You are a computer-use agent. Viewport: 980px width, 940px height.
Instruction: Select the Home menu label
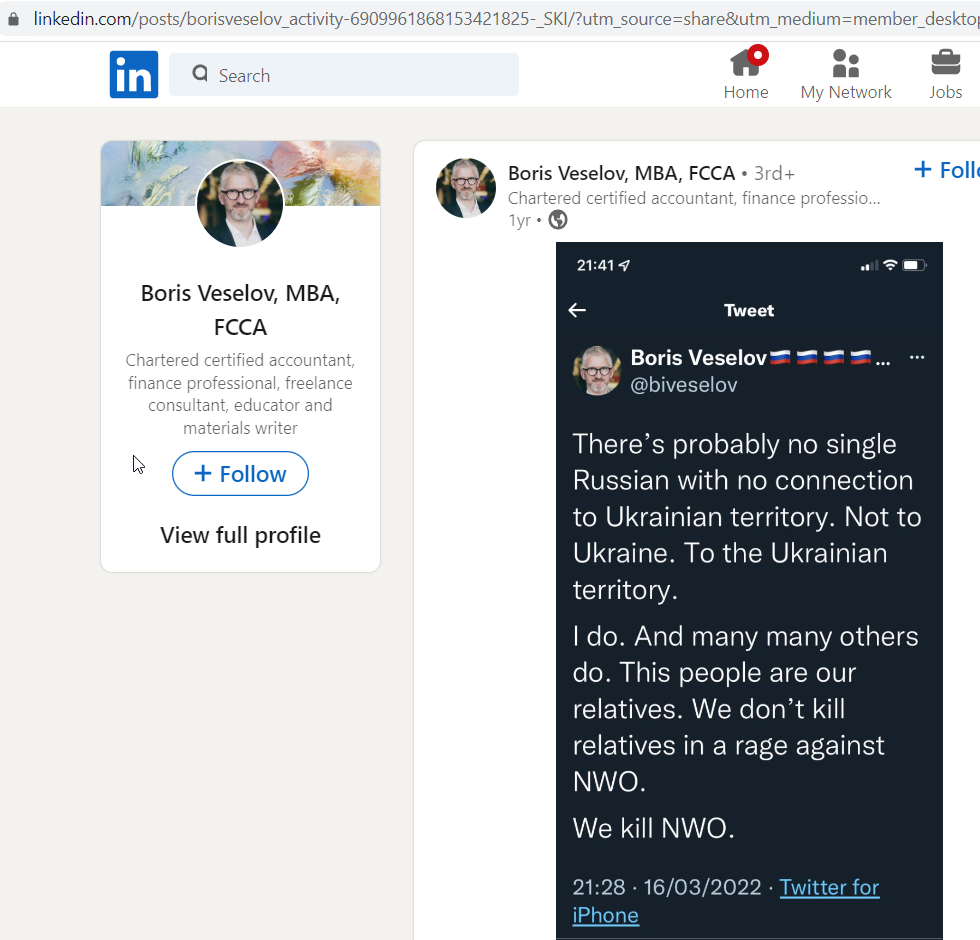746,91
